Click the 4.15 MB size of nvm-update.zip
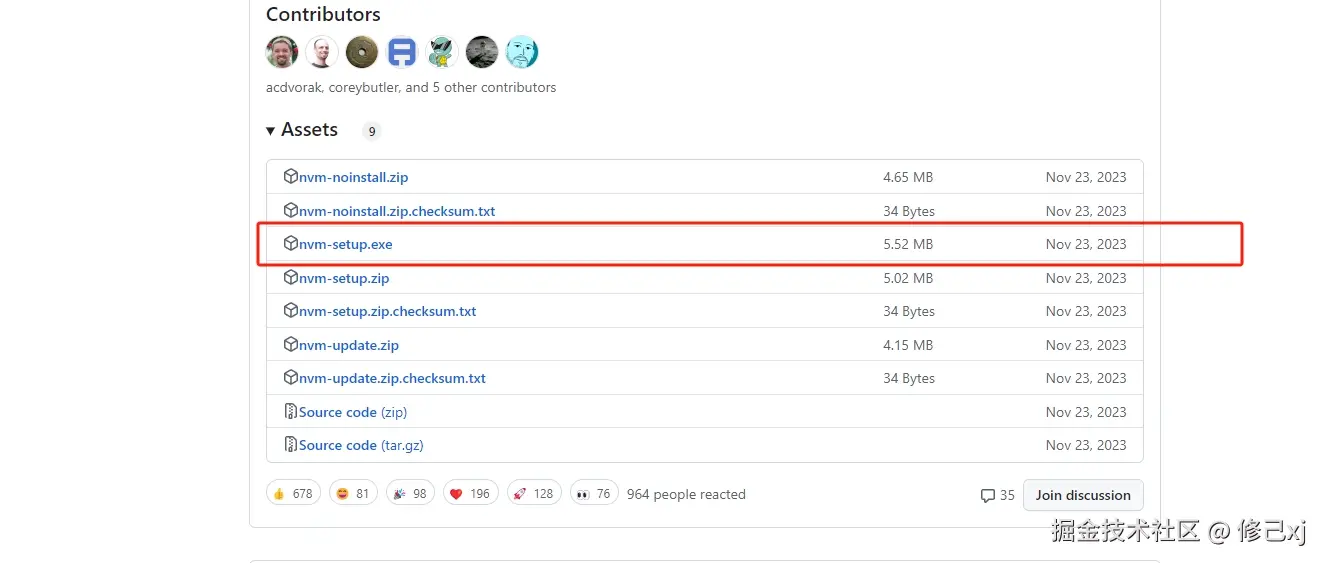 [908, 345]
